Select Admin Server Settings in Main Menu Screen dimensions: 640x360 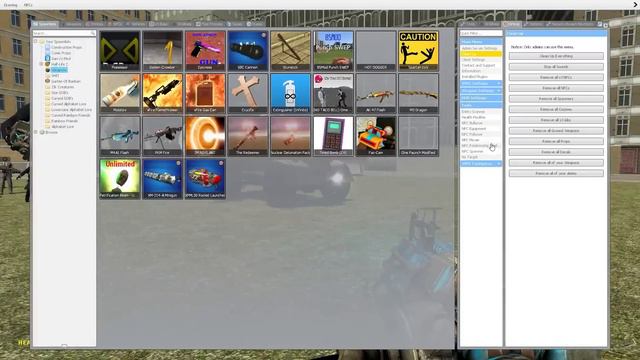pos(481,48)
